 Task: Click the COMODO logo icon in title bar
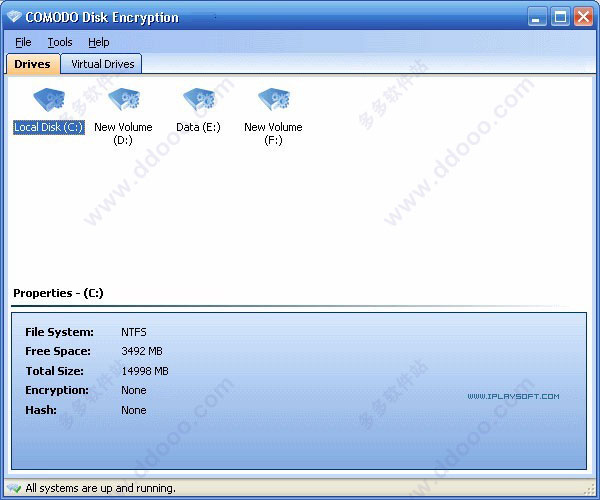(14, 17)
